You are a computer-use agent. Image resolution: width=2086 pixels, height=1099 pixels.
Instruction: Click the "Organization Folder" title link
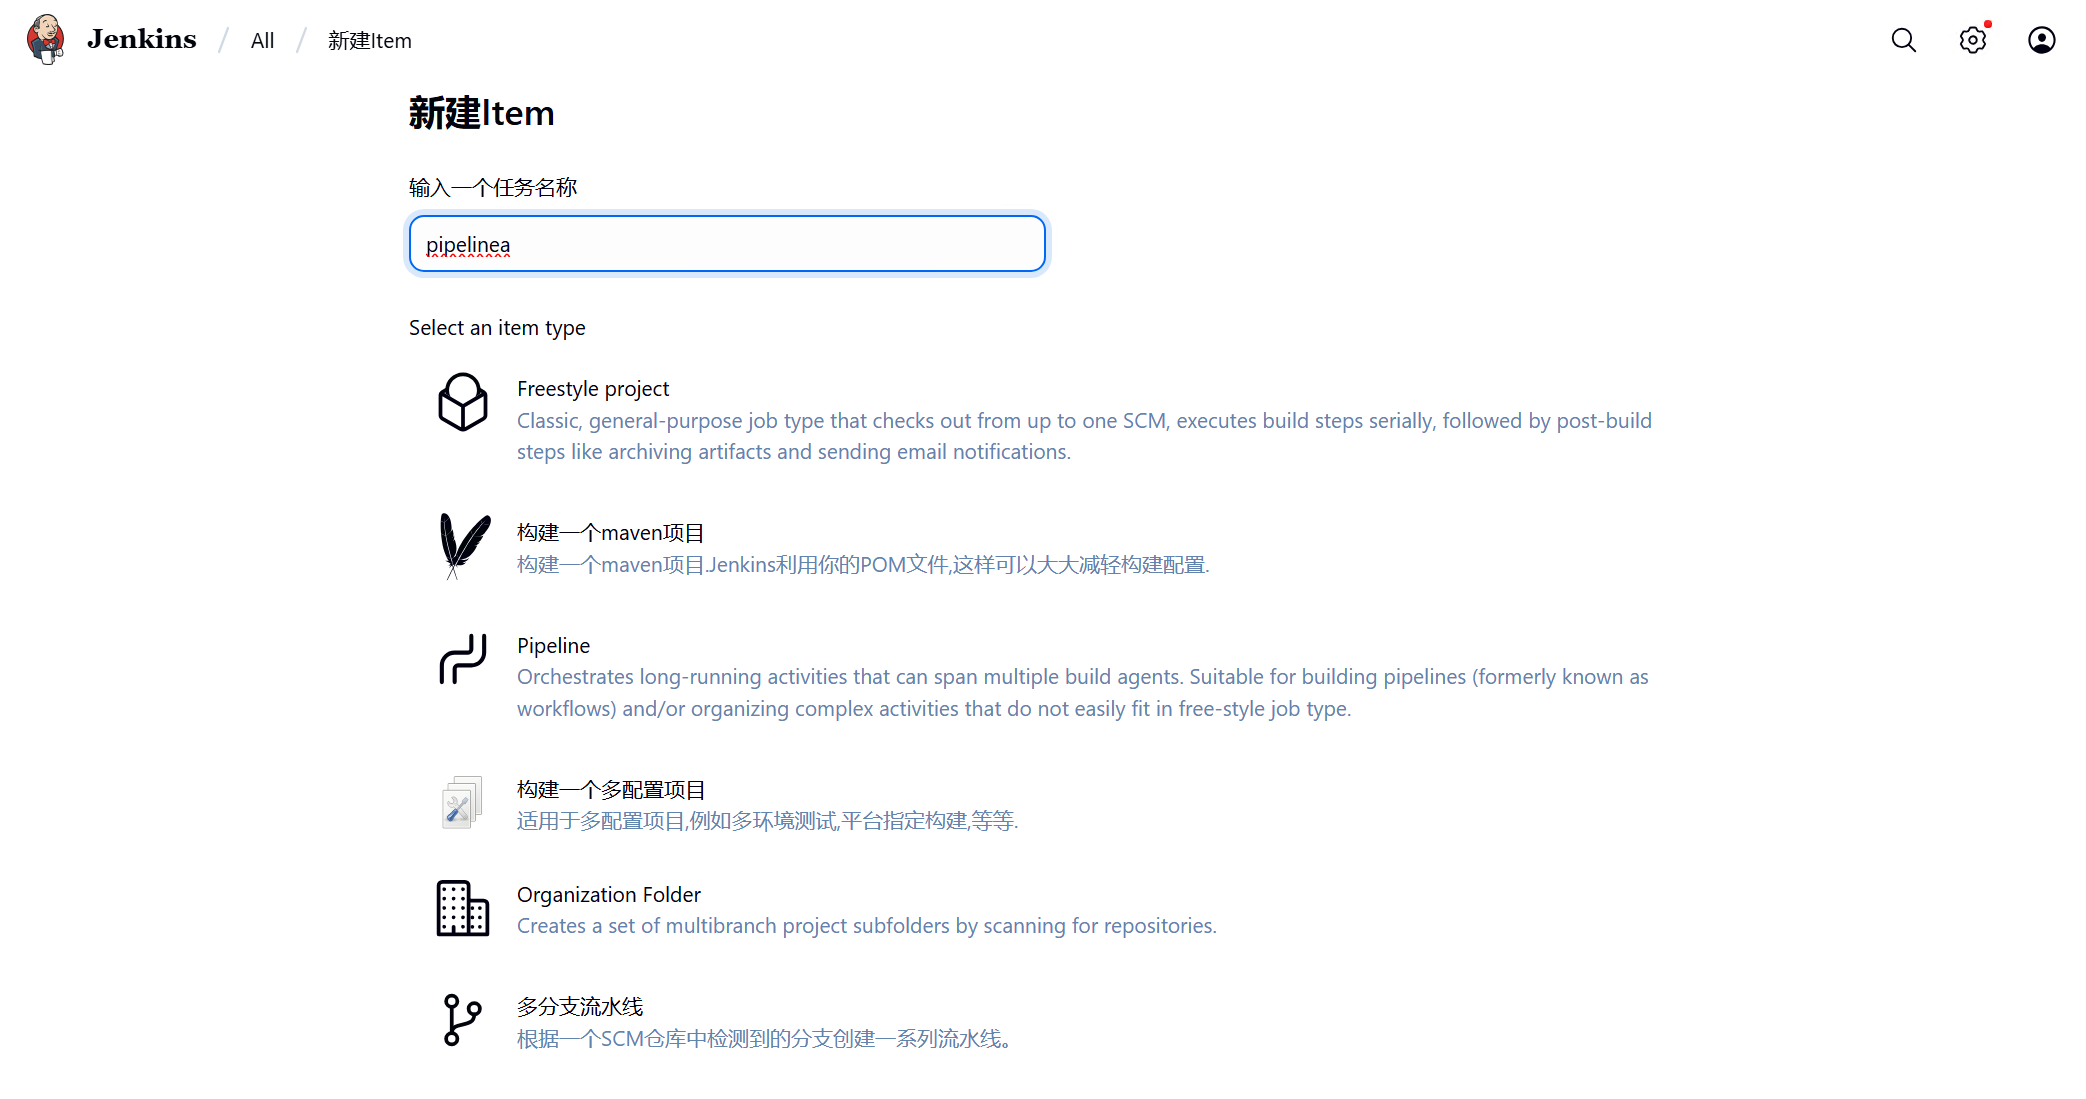pyautogui.click(x=608, y=894)
